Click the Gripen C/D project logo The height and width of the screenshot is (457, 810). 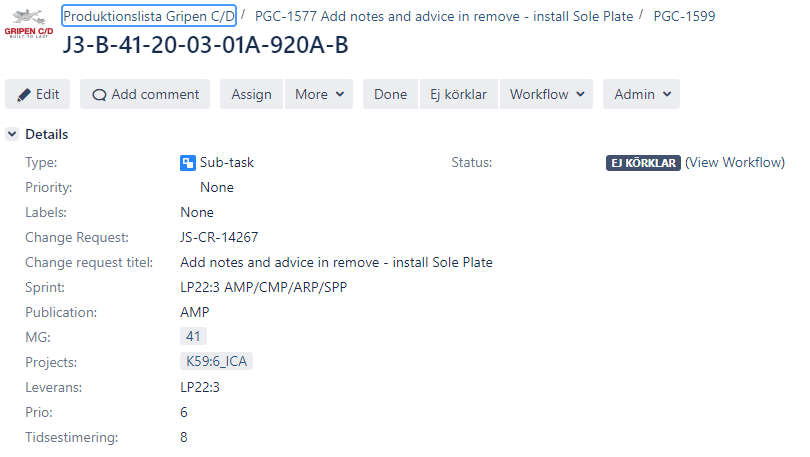pyautogui.click(x=28, y=23)
